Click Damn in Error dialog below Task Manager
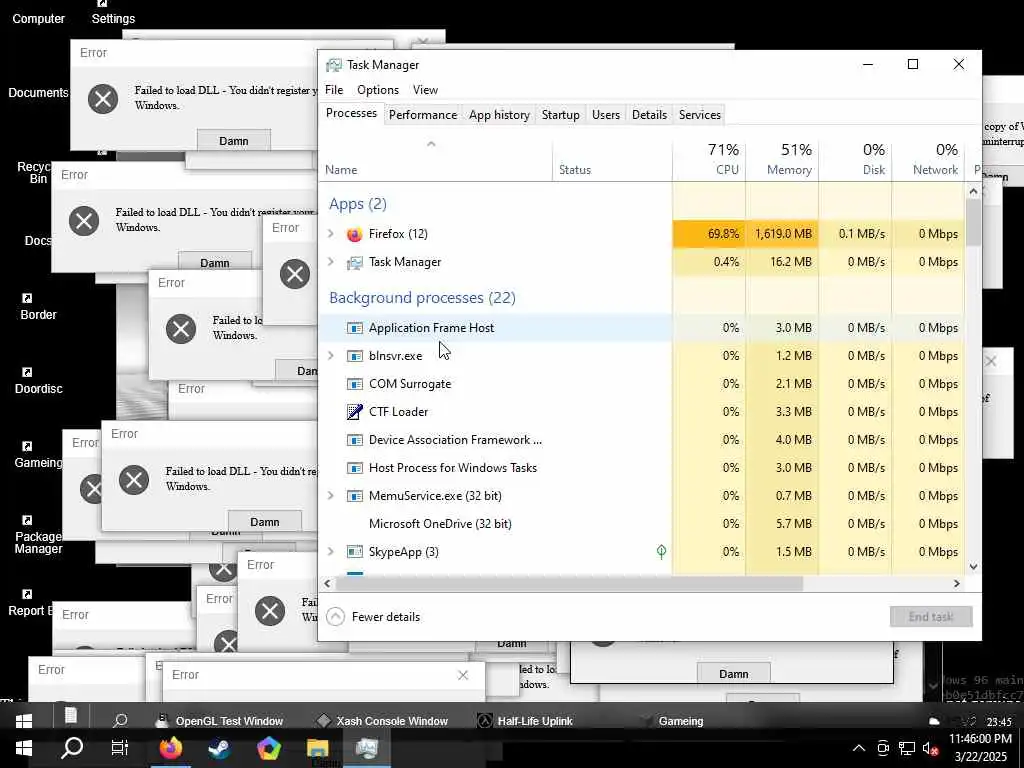Image resolution: width=1024 pixels, height=768 pixels. tap(733, 673)
